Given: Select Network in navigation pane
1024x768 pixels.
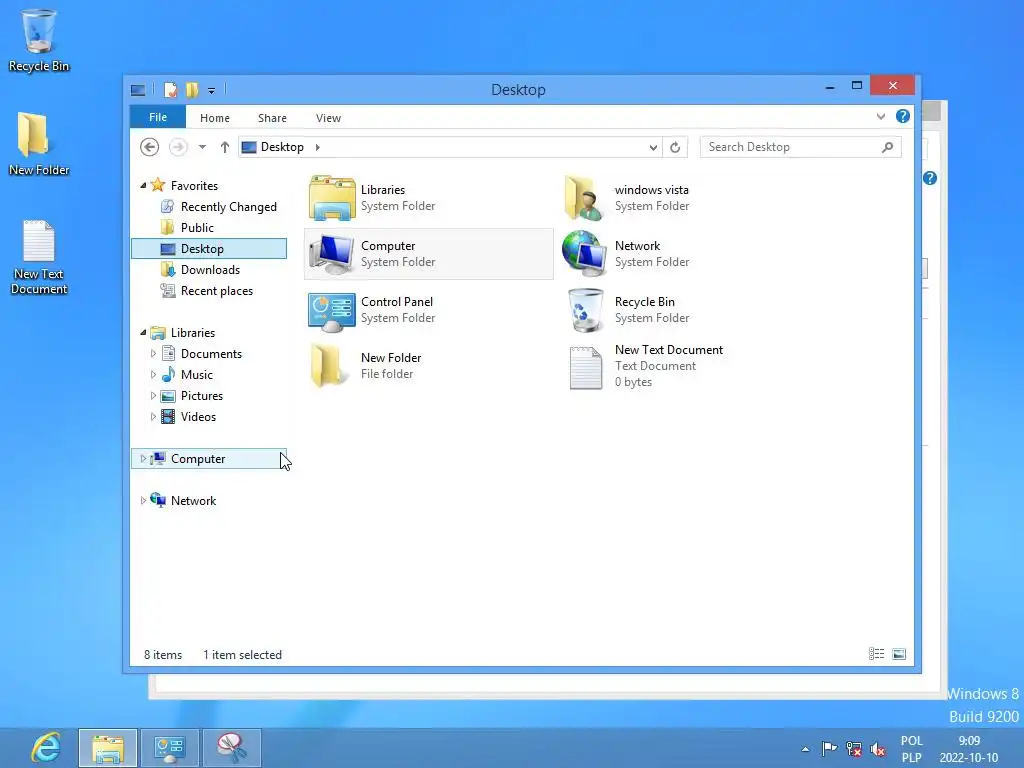Looking at the screenshot, I should 184,500.
